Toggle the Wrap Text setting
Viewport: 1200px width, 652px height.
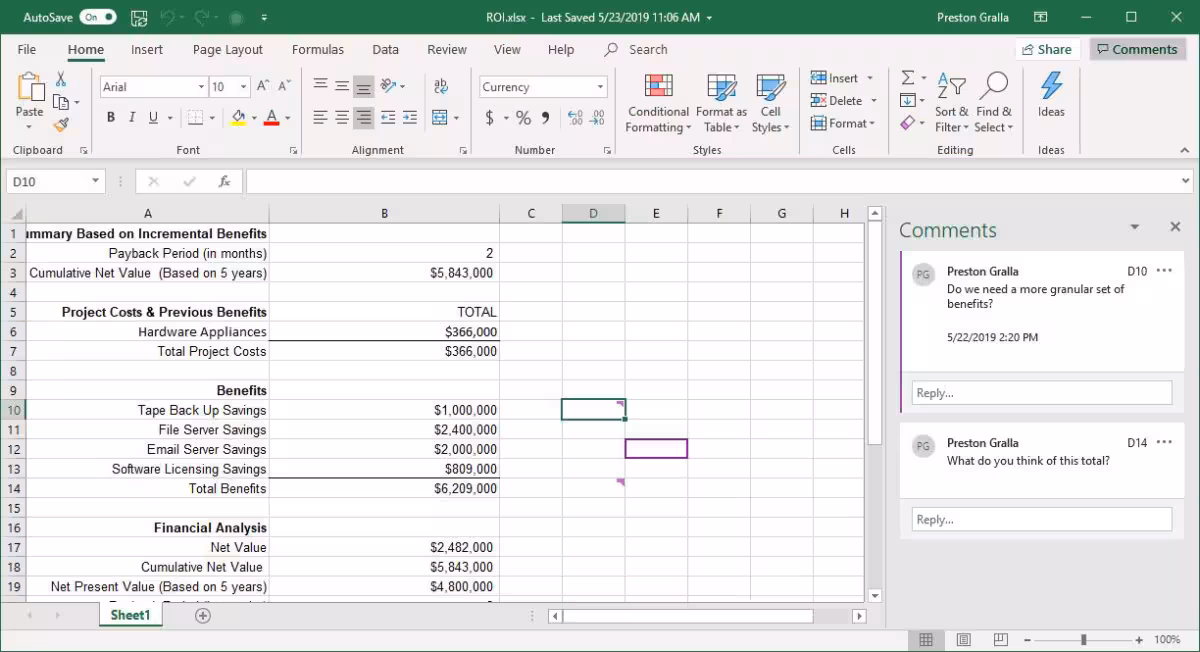[440, 87]
